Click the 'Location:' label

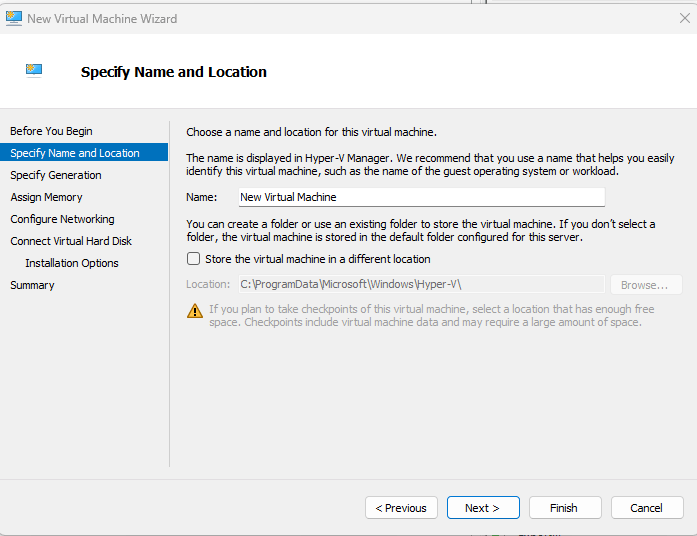208,284
